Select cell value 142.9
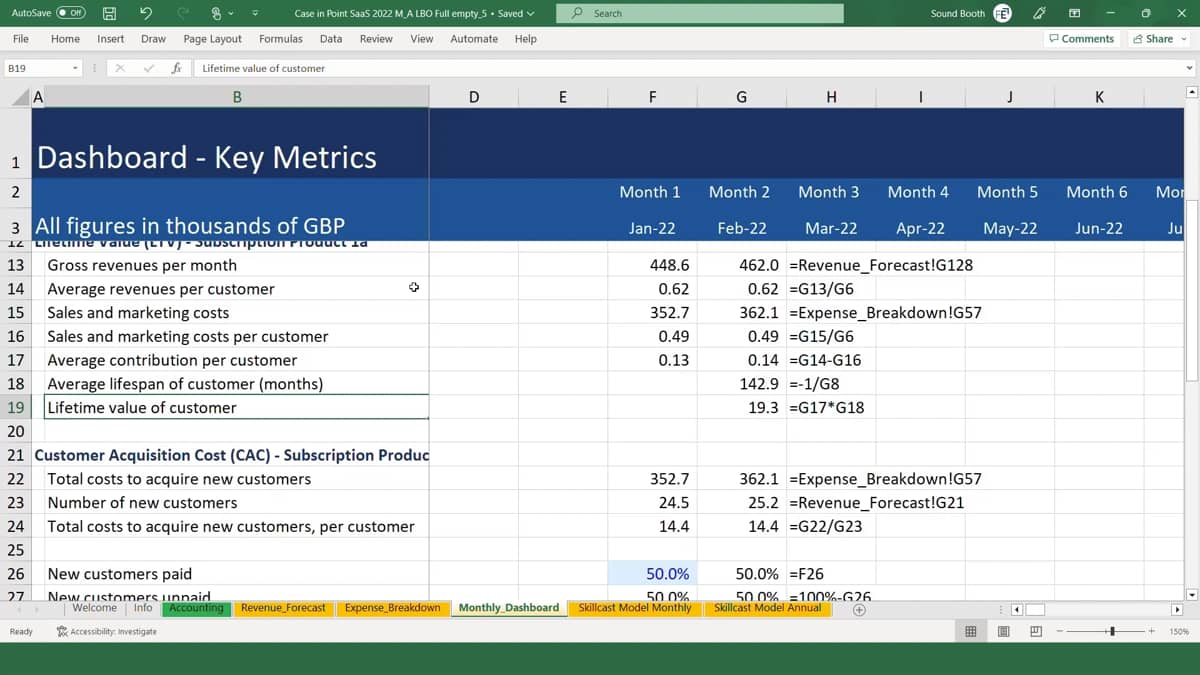The height and width of the screenshot is (675, 1200). (741, 384)
